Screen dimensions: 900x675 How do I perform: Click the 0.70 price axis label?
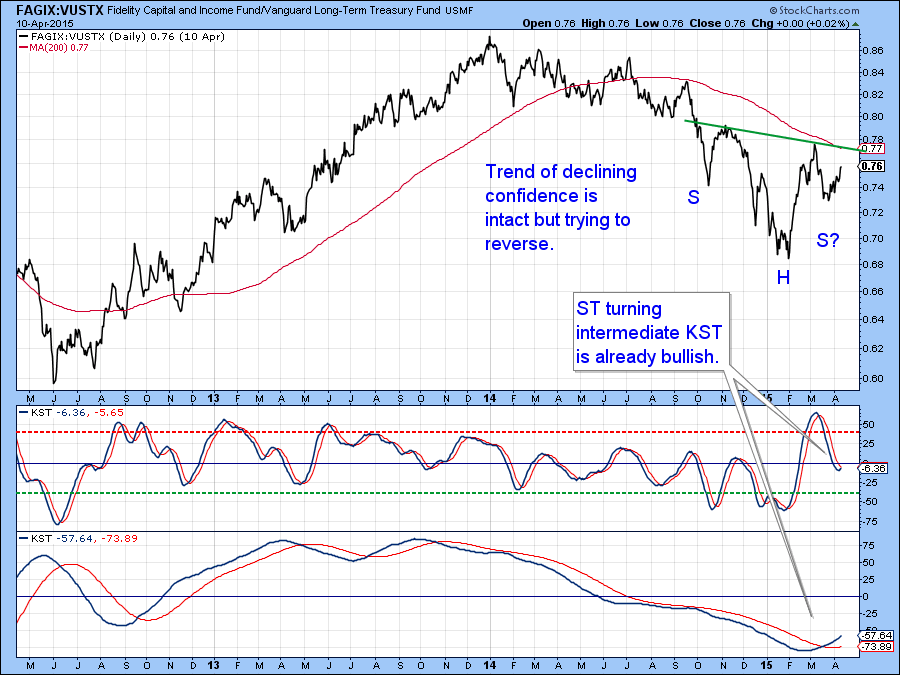pos(872,238)
